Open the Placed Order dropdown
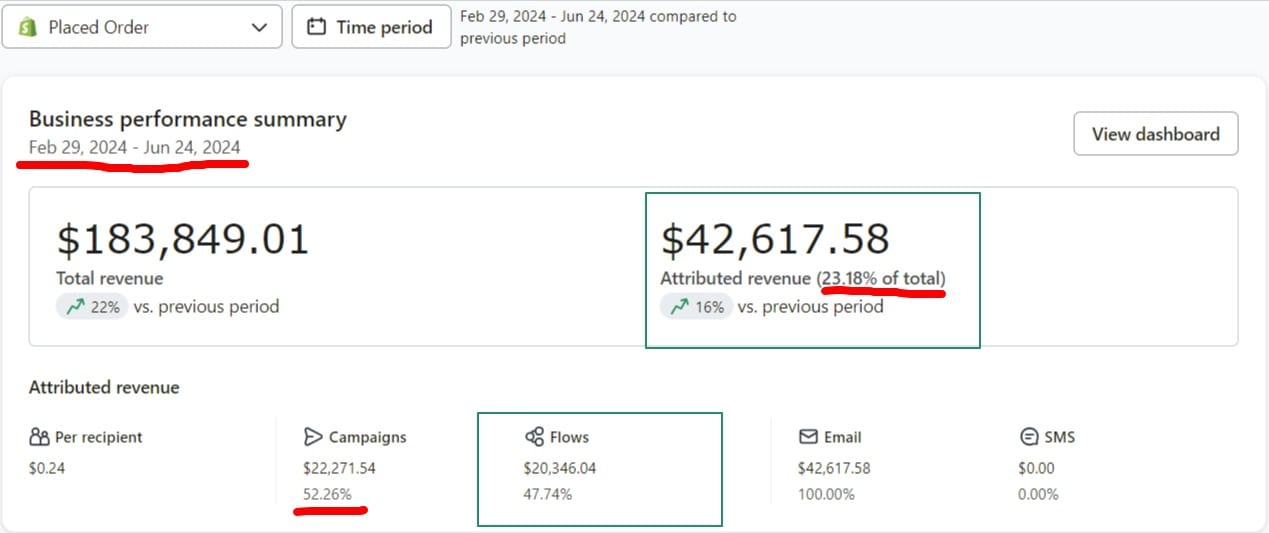Viewport: 1269px width, 533px height. point(141,27)
